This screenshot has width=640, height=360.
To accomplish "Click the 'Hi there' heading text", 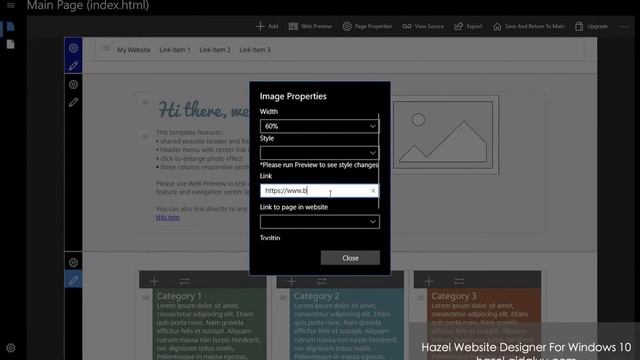I will coord(203,110).
